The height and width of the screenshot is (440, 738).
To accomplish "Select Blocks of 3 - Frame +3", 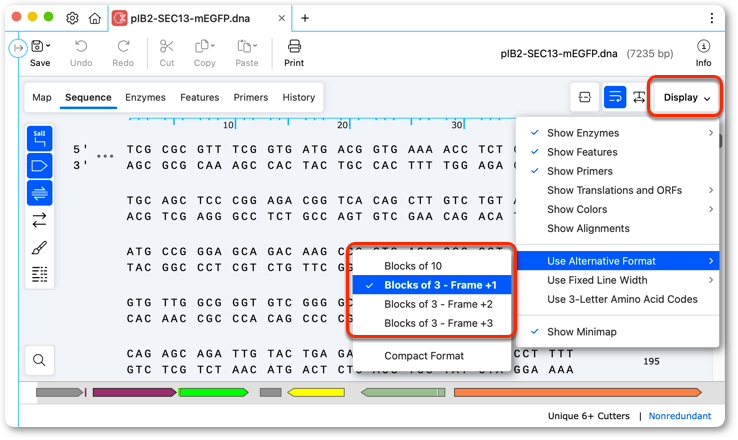I will click(x=432, y=323).
